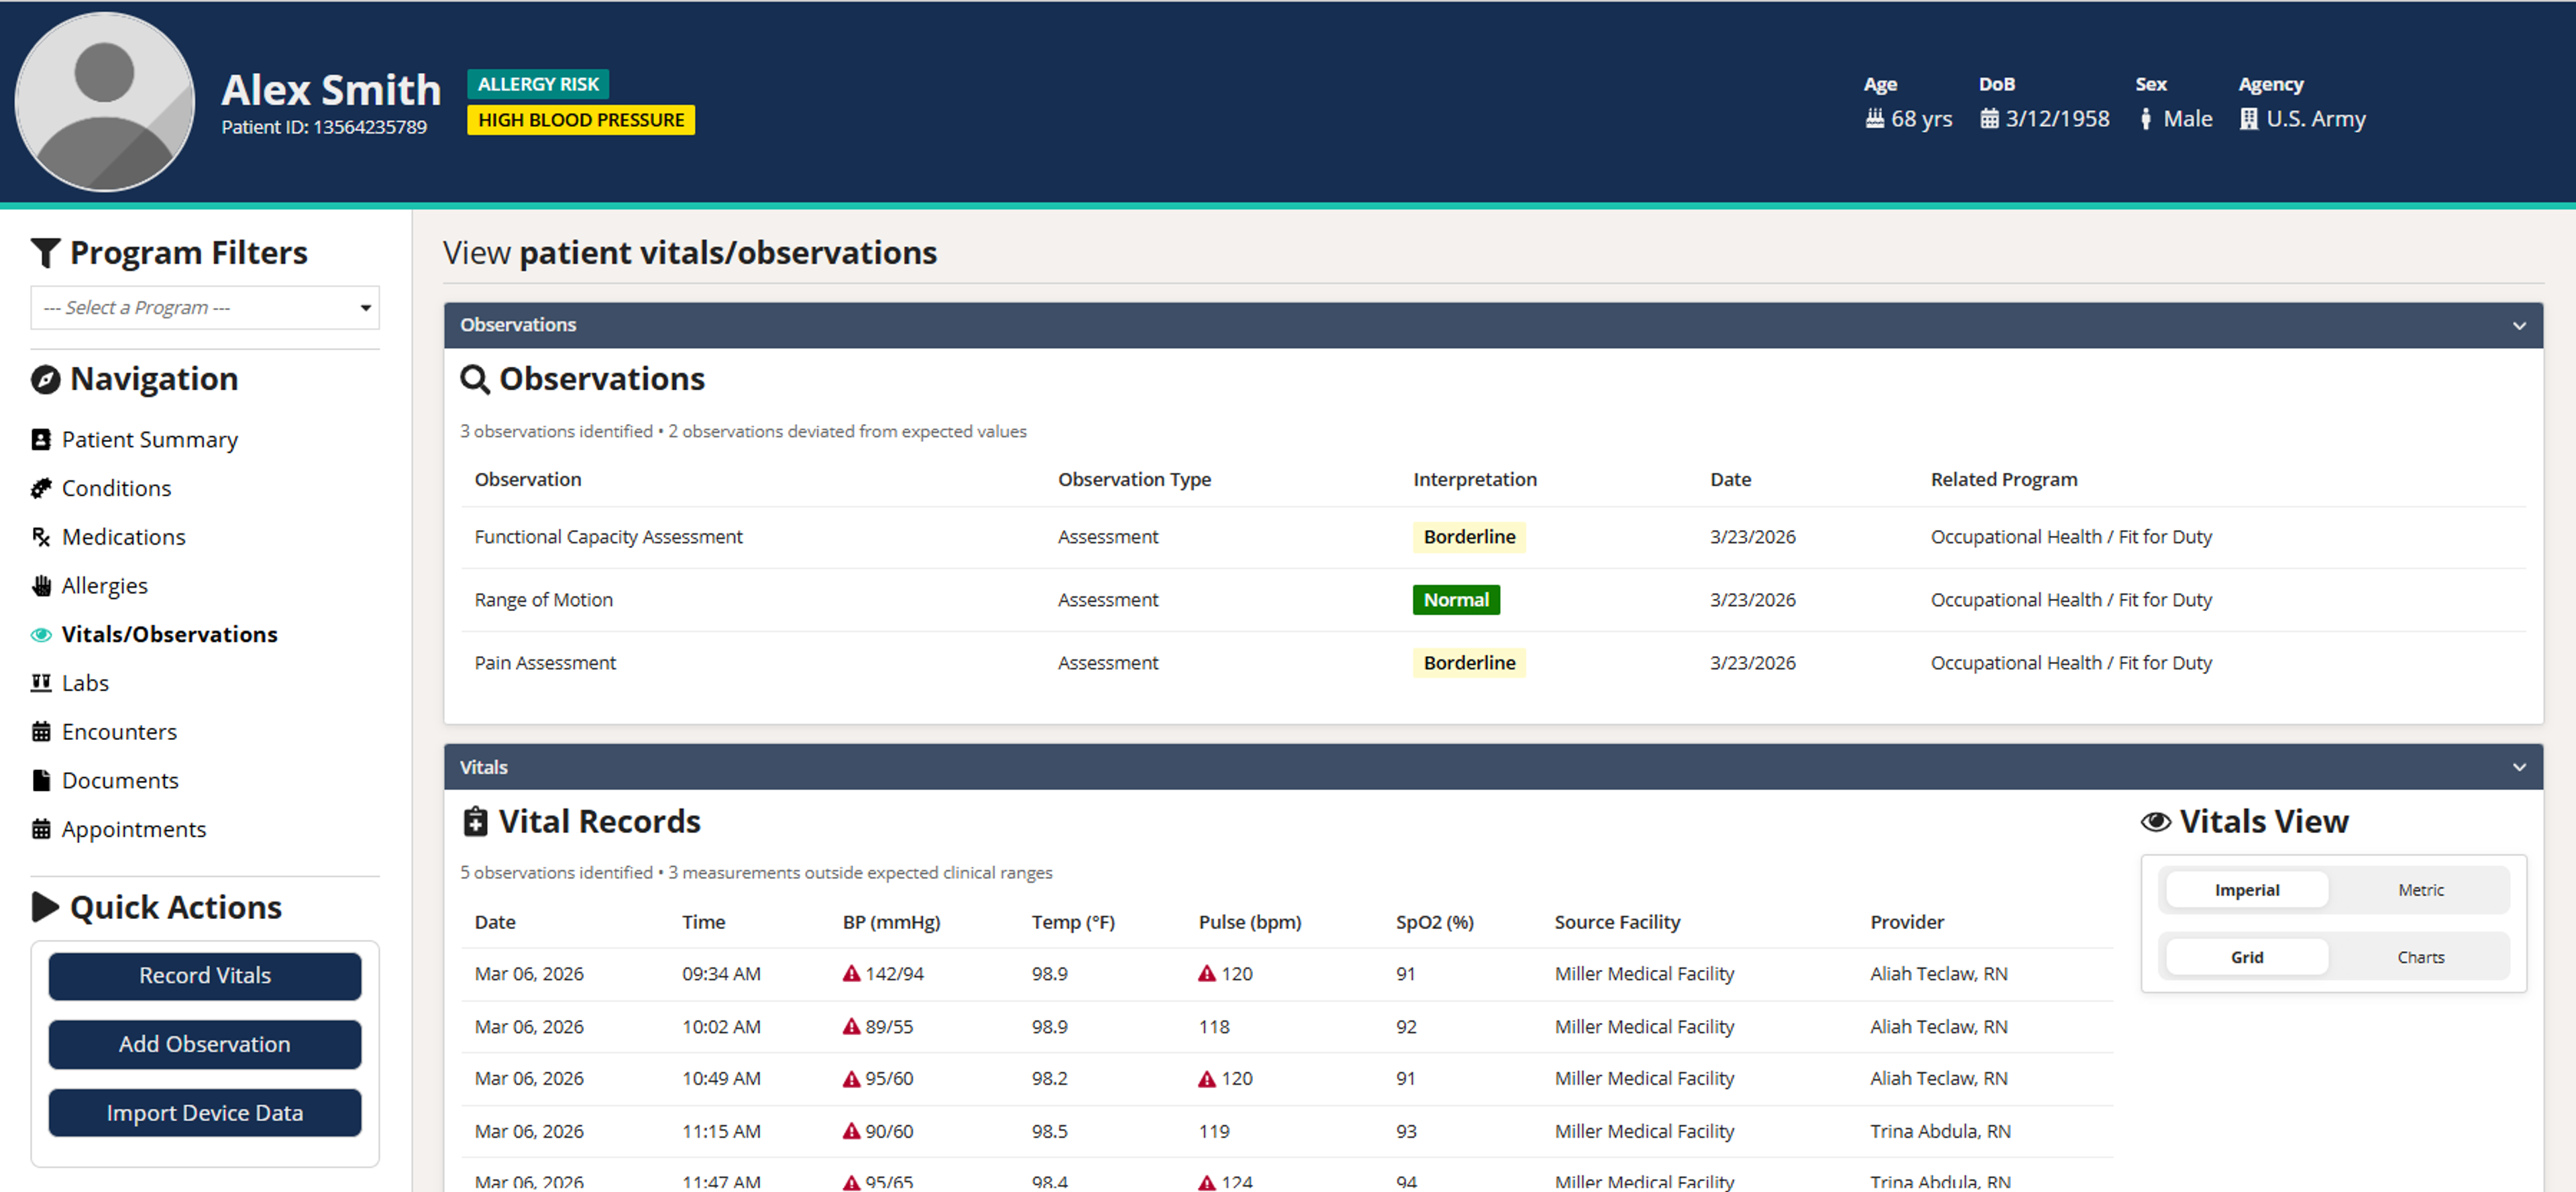Click the Normal tag for Range of Motion
Viewport: 2576px width, 1192px height.
coord(1456,601)
